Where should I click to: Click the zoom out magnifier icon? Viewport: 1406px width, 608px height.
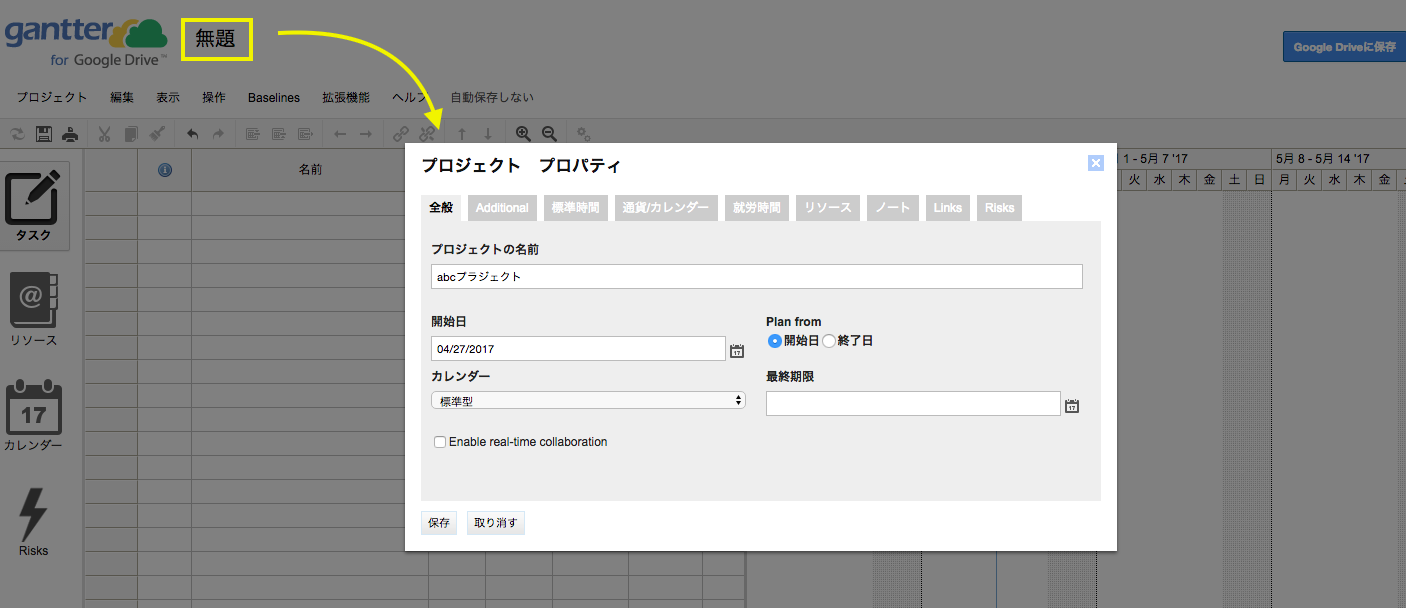click(x=549, y=133)
